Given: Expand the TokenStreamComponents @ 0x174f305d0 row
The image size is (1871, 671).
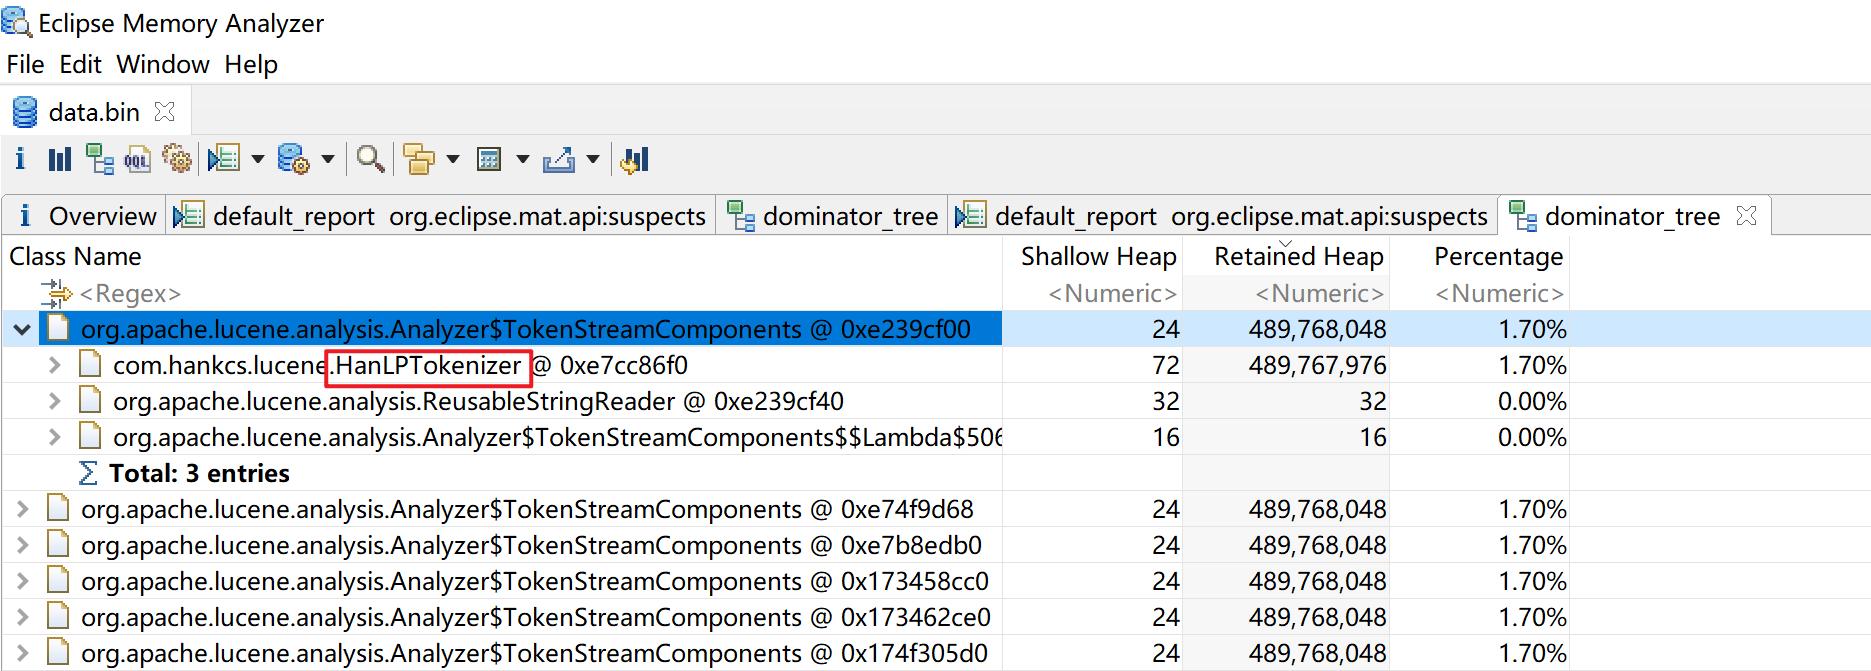Looking at the screenshot, I should [22, 653].
